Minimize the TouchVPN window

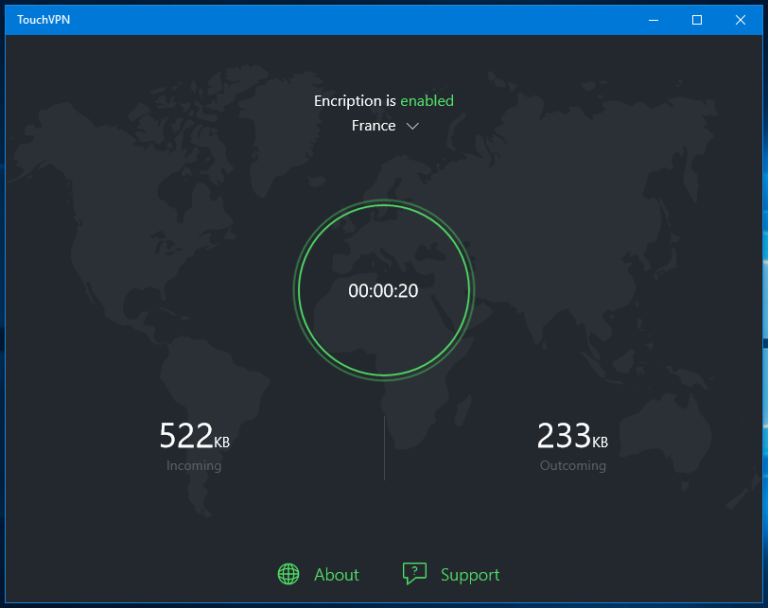pyautogui.click(x=653, y=20)
